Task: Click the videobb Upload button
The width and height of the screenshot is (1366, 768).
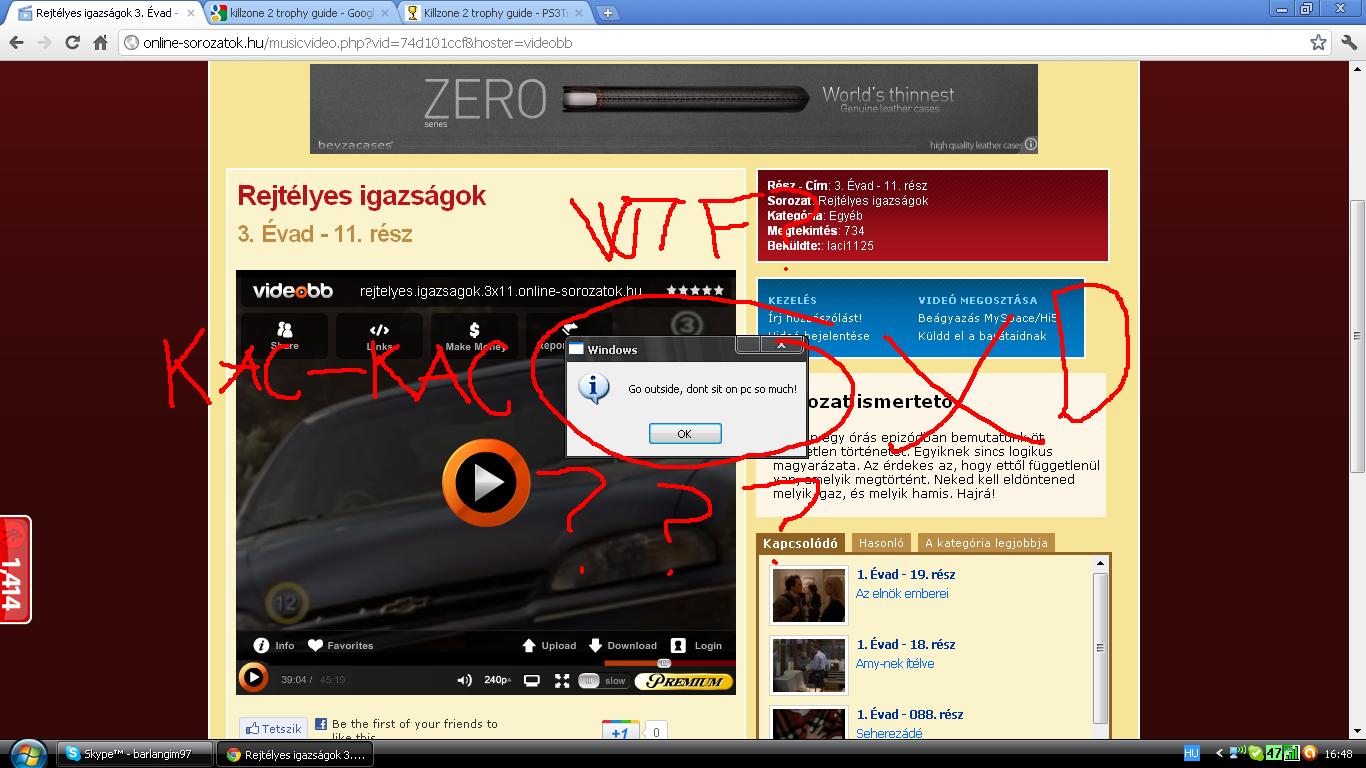Action: point(549,645)
